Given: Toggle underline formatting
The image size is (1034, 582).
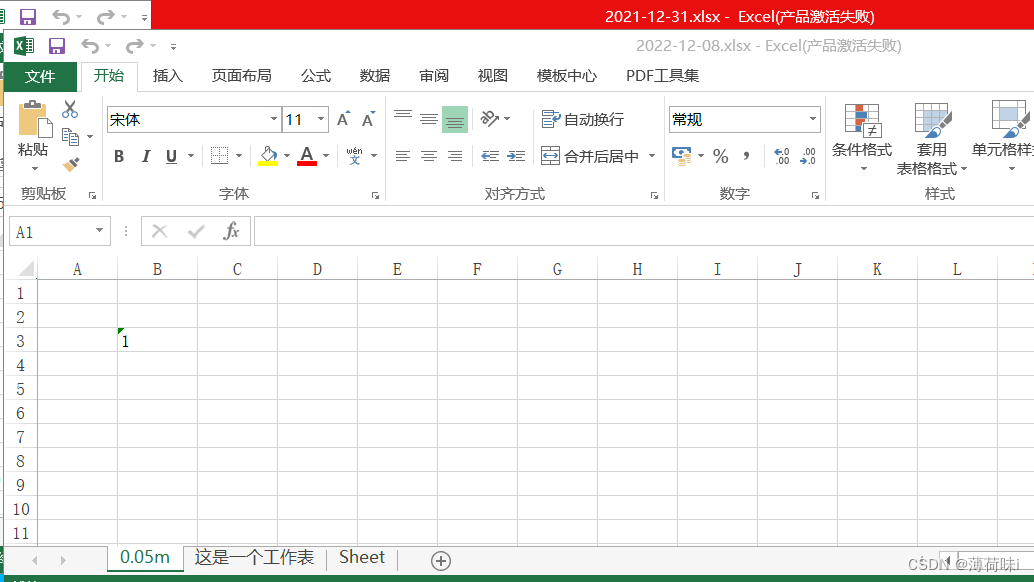Looking at the screenshot, I should [171, 156].
